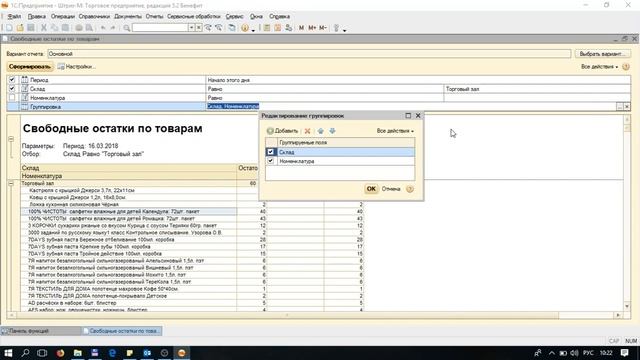640x360 pixels.
Task: Click the clear X button in Группировка row
Action: tap(627, 107)
